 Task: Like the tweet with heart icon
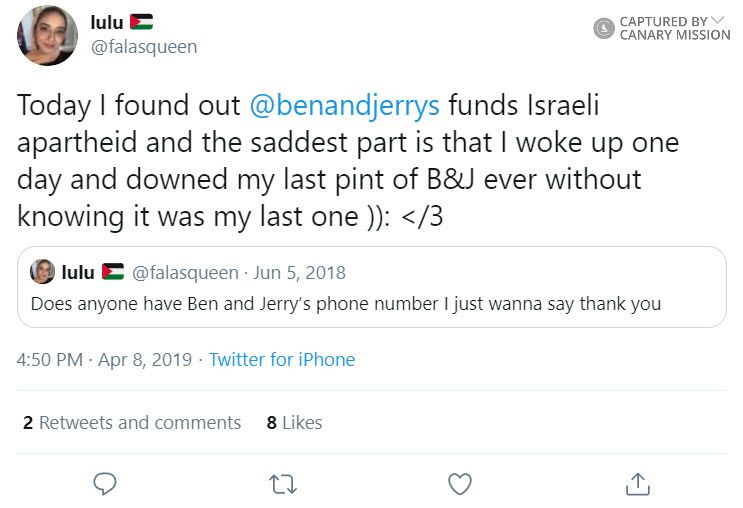(459, 484)
